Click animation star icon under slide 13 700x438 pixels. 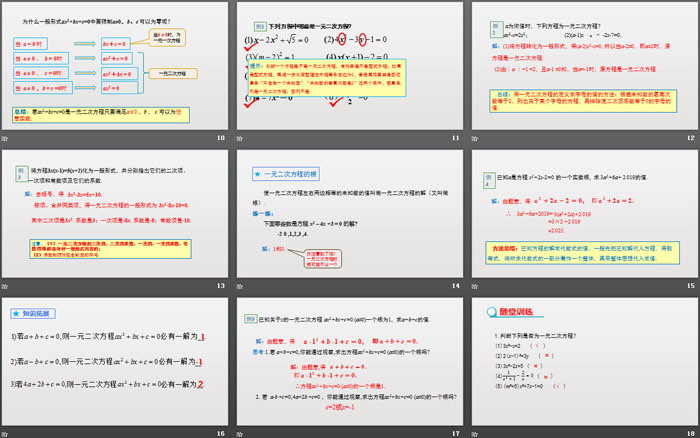pos(5,286)
